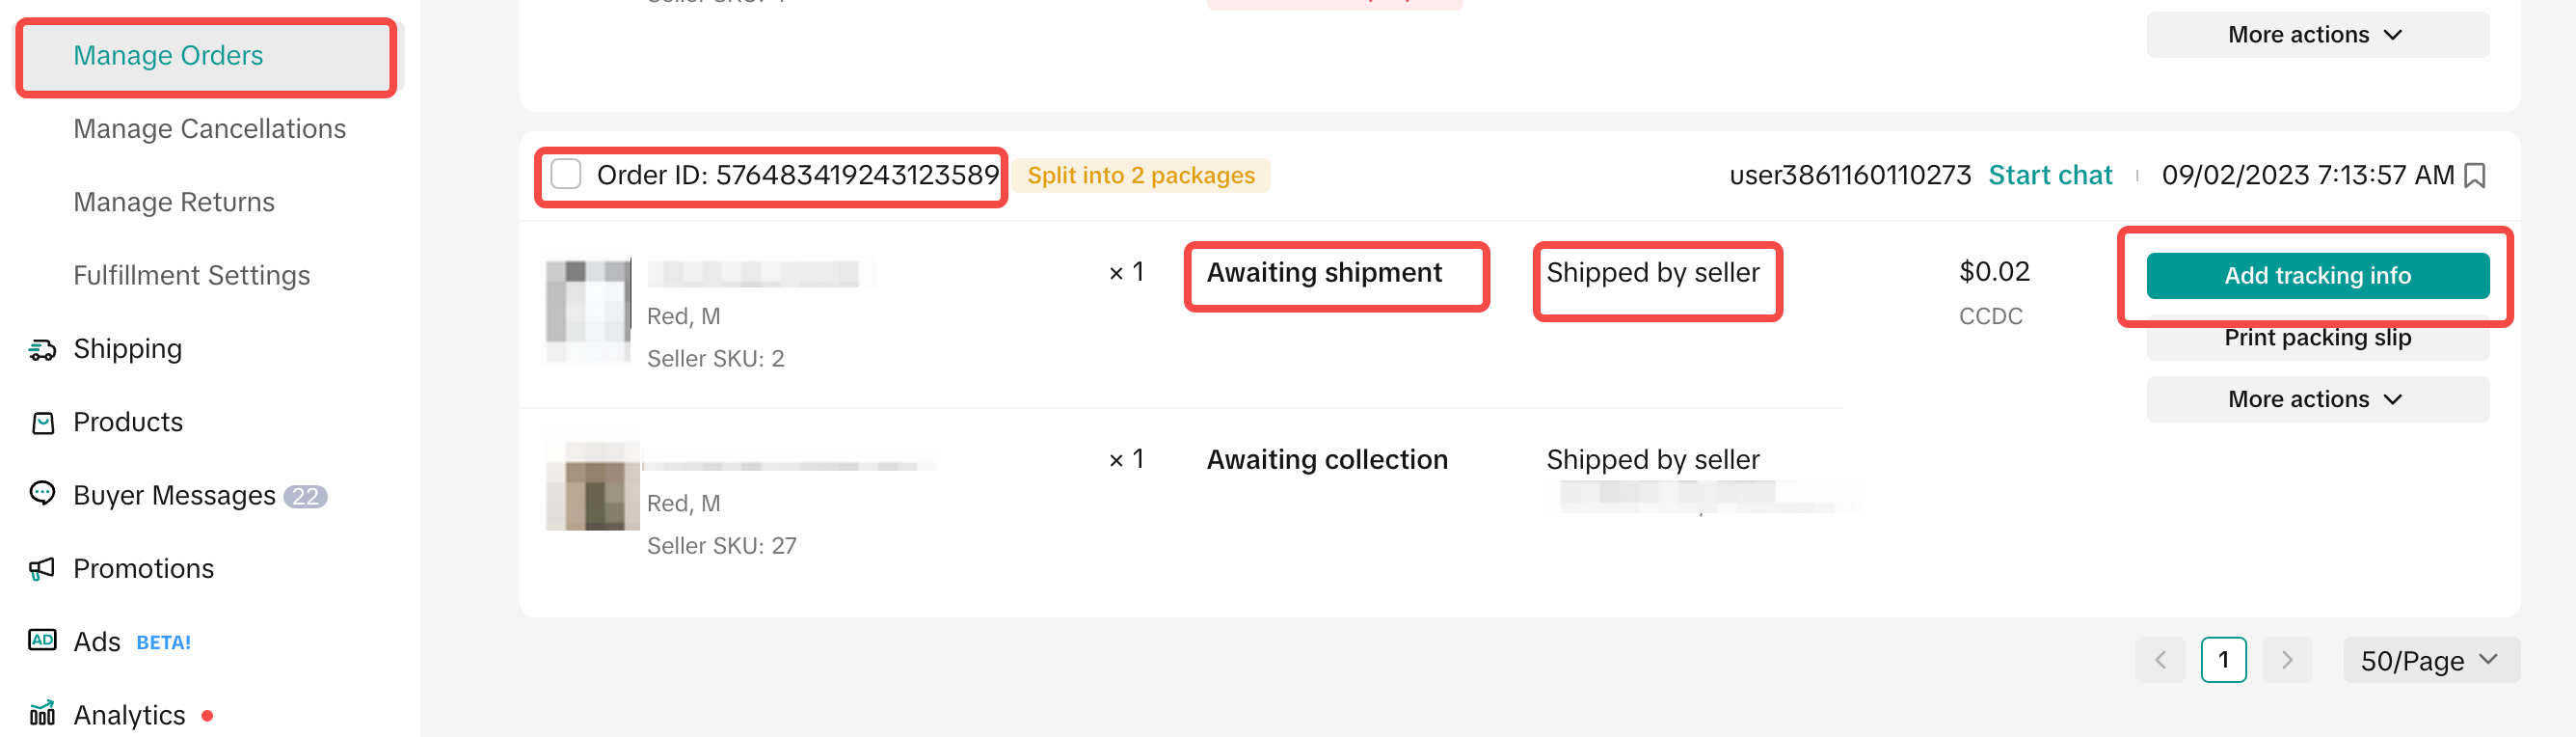Start chat with user3861160110273
The width and height of the screenshot is (2576, 737).
tap(2049, 176)
